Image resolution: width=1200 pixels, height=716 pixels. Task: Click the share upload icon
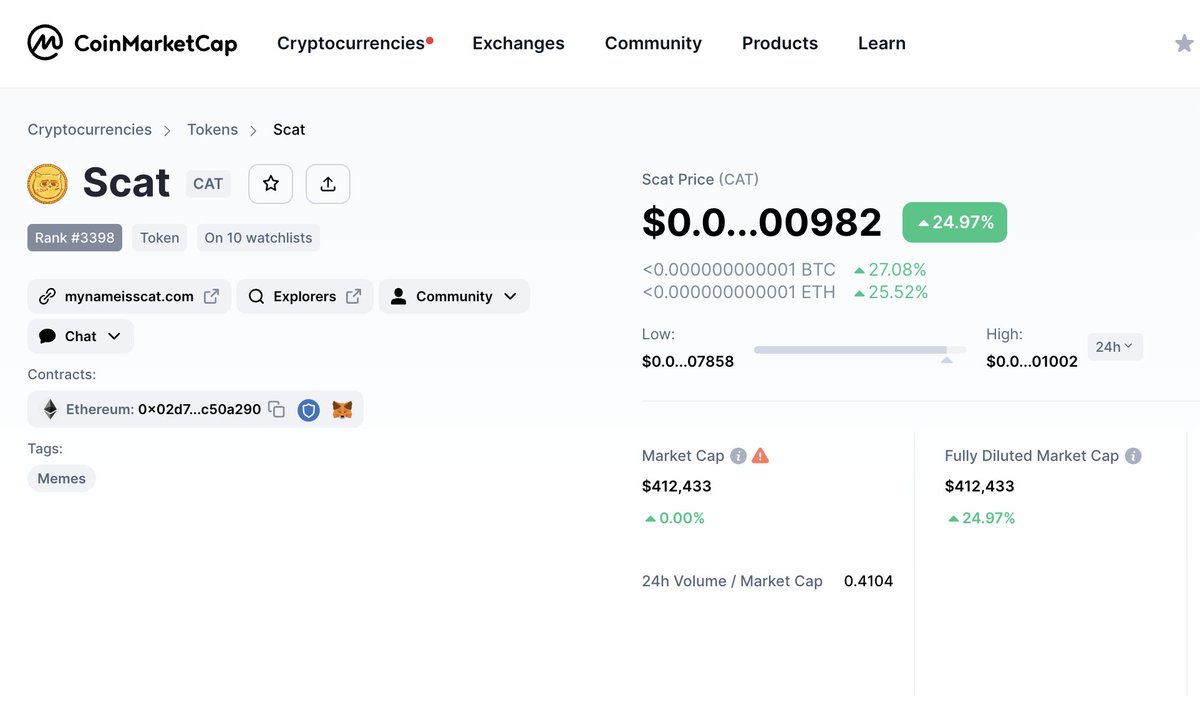328,184
